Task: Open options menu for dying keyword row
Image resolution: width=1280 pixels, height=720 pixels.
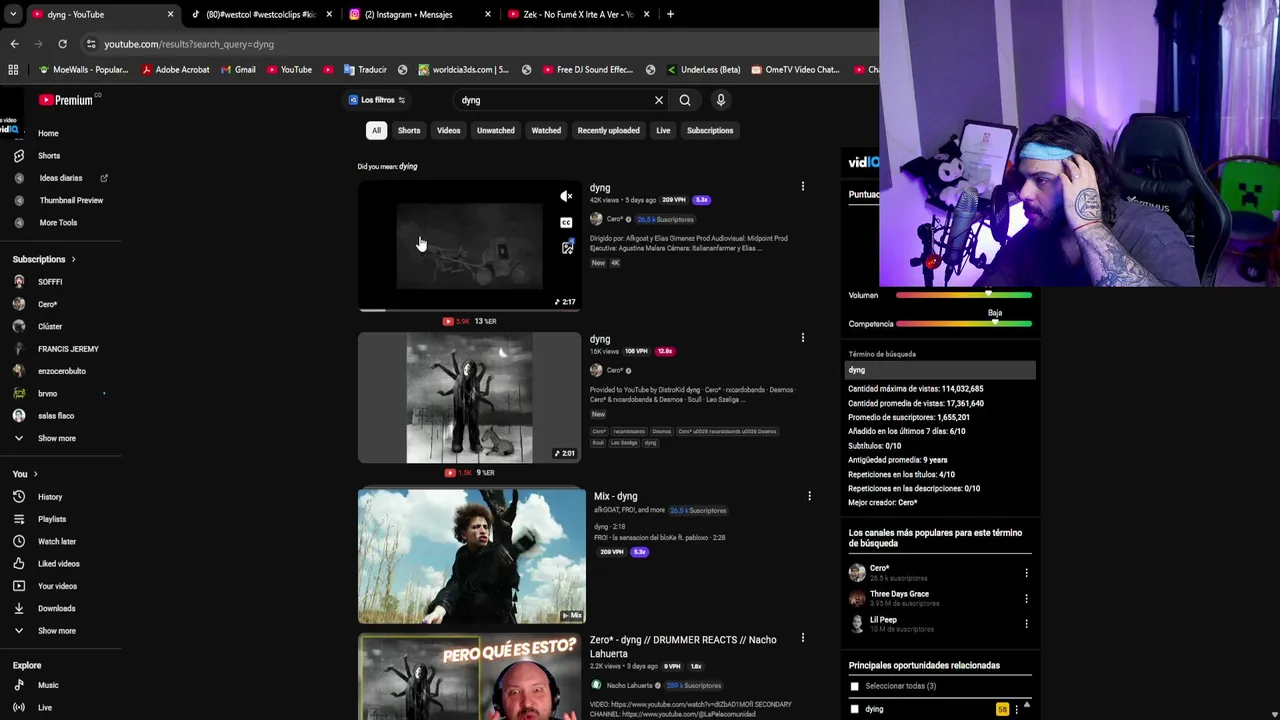Action: (x=1017, y=709)
